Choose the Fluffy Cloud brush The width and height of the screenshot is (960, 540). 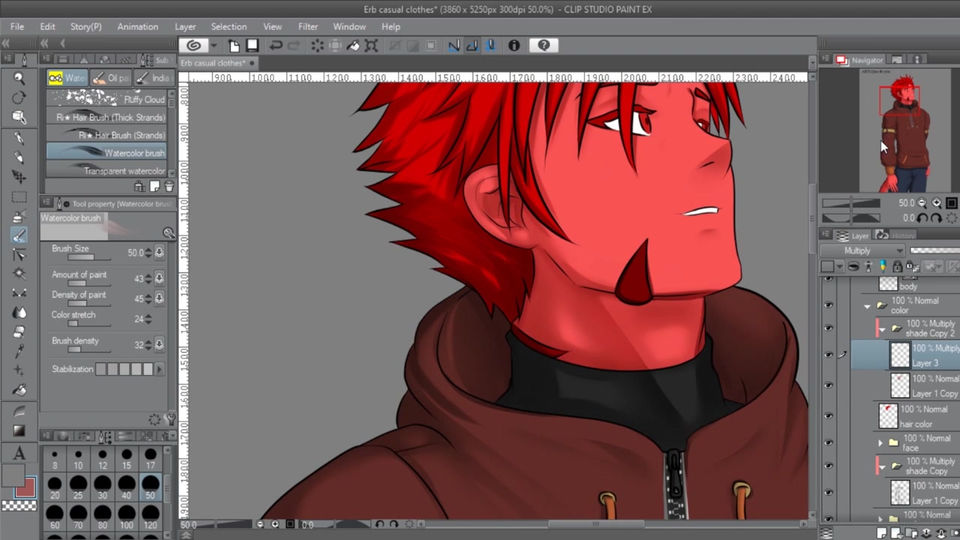click(x=107, y=99)
